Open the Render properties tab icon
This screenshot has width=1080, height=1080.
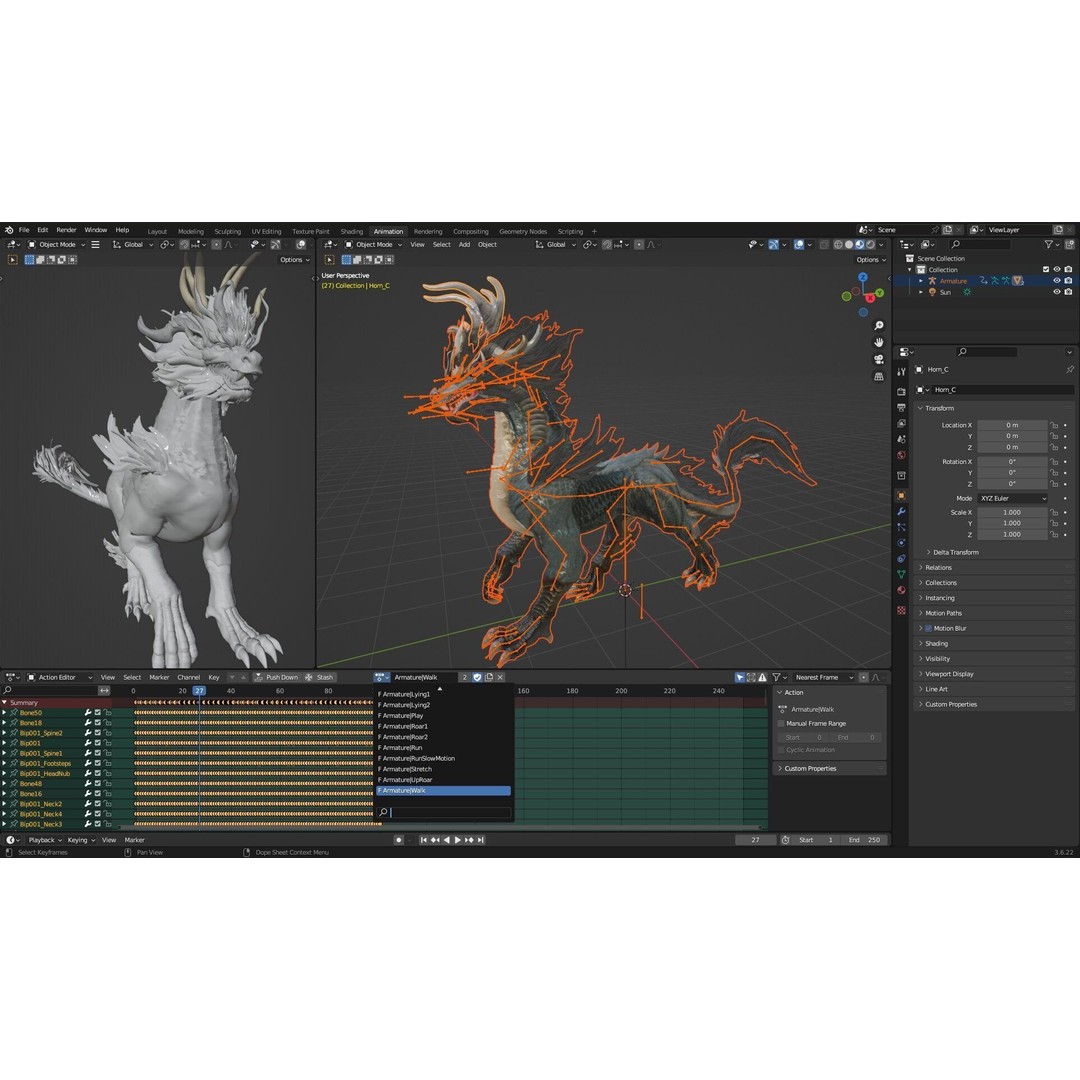coord(901,391)
